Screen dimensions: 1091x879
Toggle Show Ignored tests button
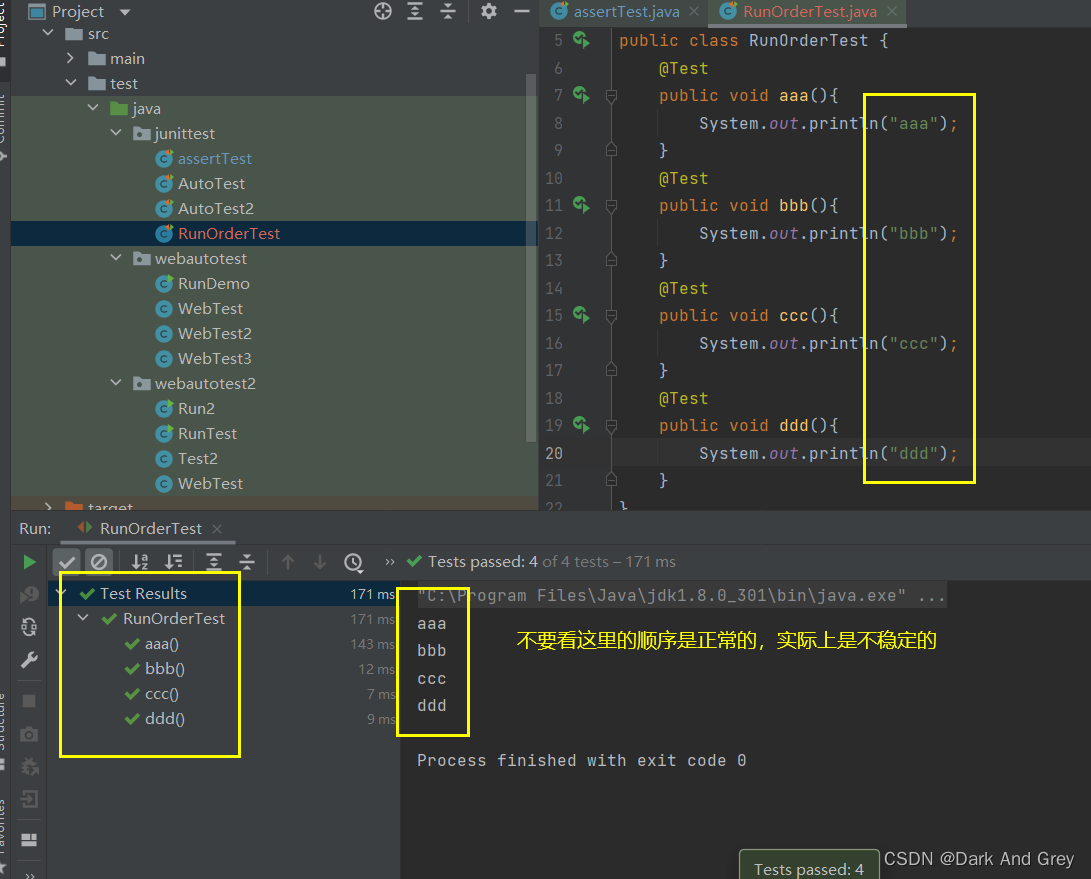click(99, 562)
